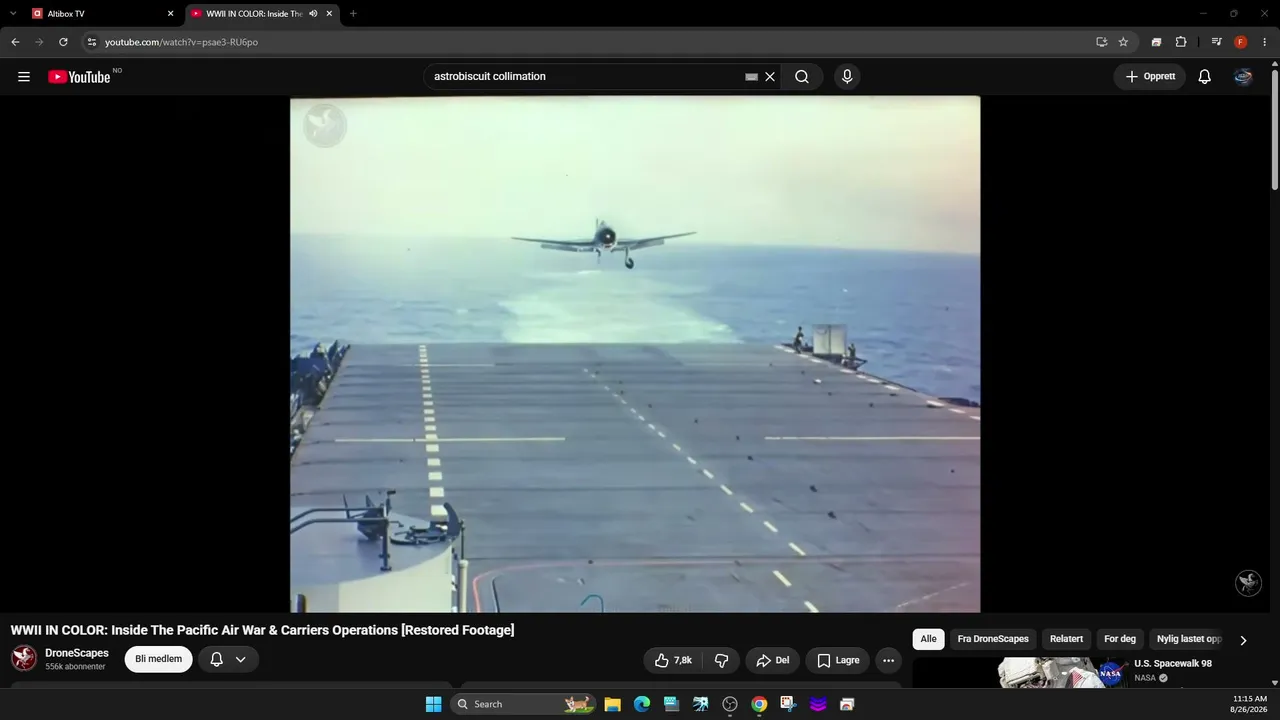Click the channel watermark in the video corner
The image size is (1280, 720).
pos(1248,583)
